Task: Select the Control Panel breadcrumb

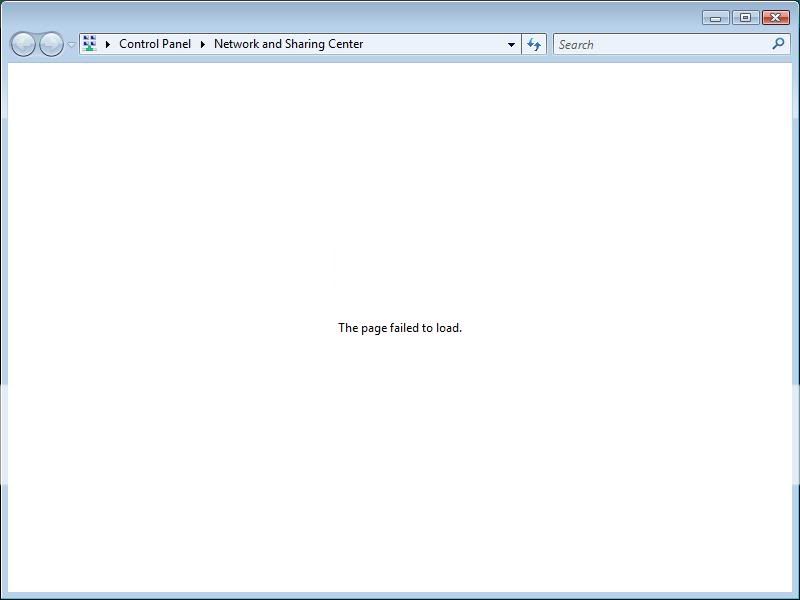Action: pyautogui.click(x=154, y=44)
